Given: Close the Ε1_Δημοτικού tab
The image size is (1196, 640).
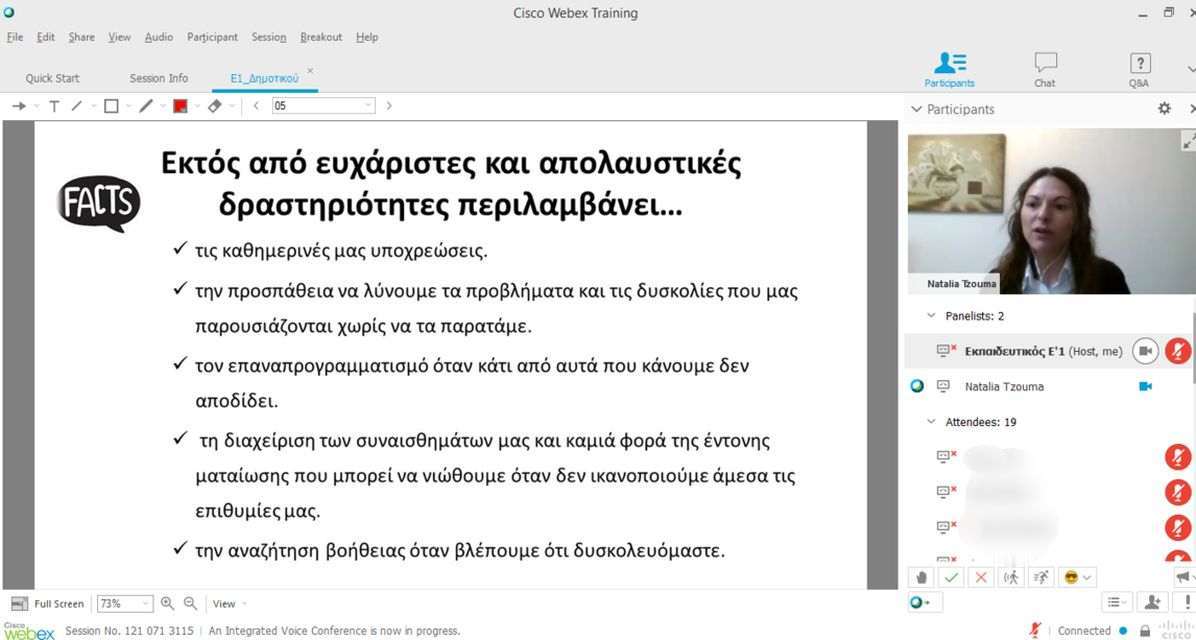Looking at the screenshot, I should click(310, 70).
